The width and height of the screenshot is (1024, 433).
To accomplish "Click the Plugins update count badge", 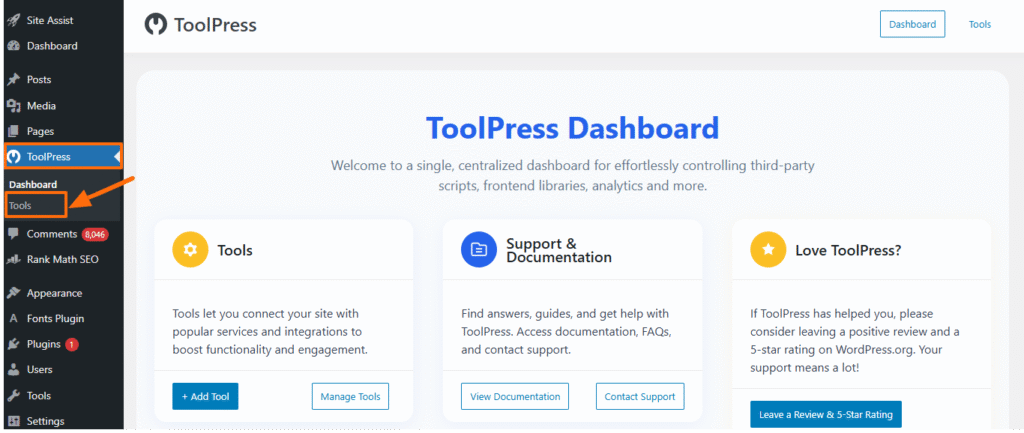I will pyautogui.click(x=72, y=344).
